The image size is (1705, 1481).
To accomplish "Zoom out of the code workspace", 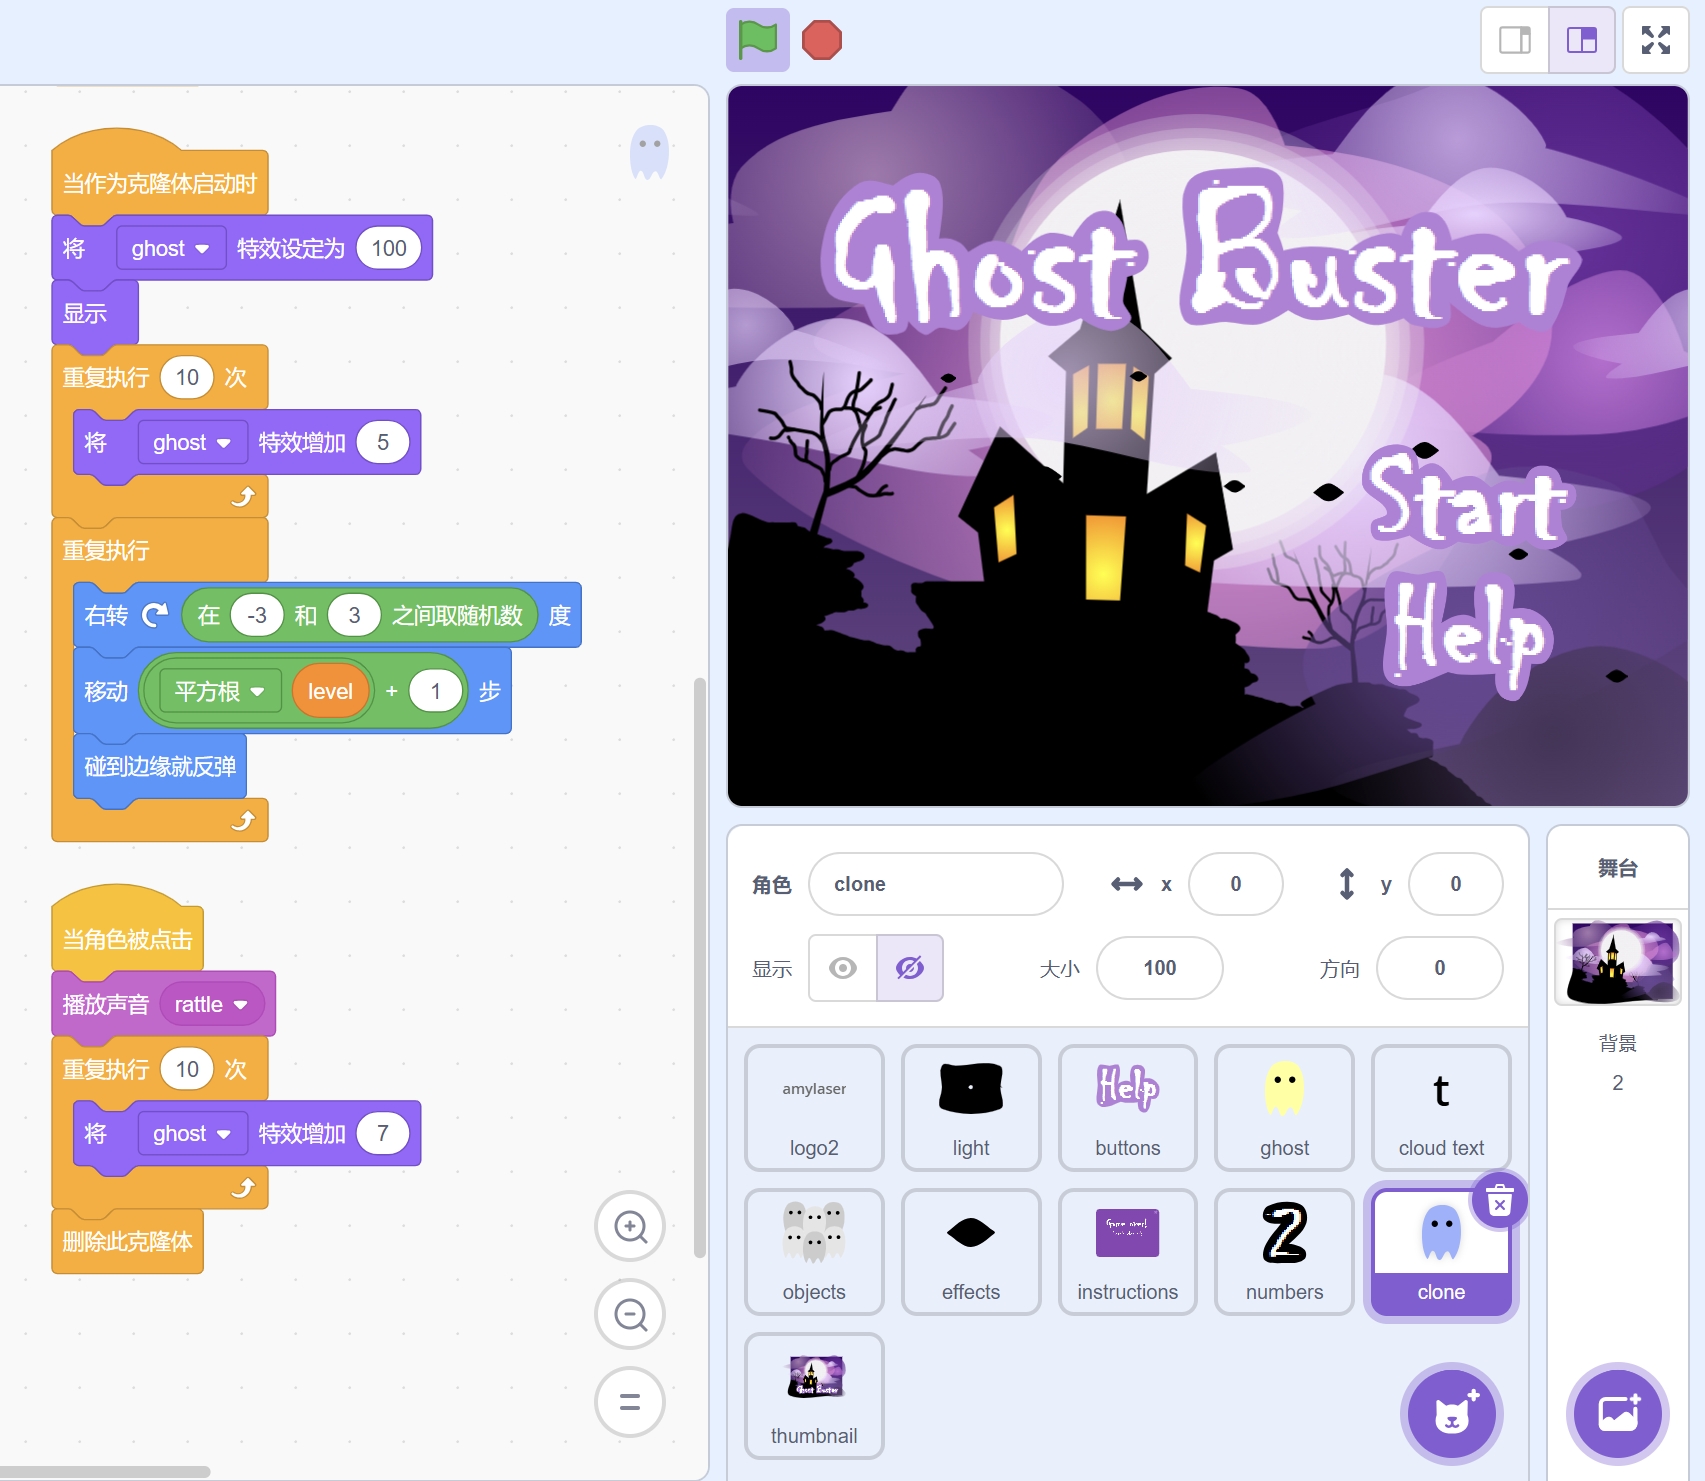I will tap(630, 1314).
